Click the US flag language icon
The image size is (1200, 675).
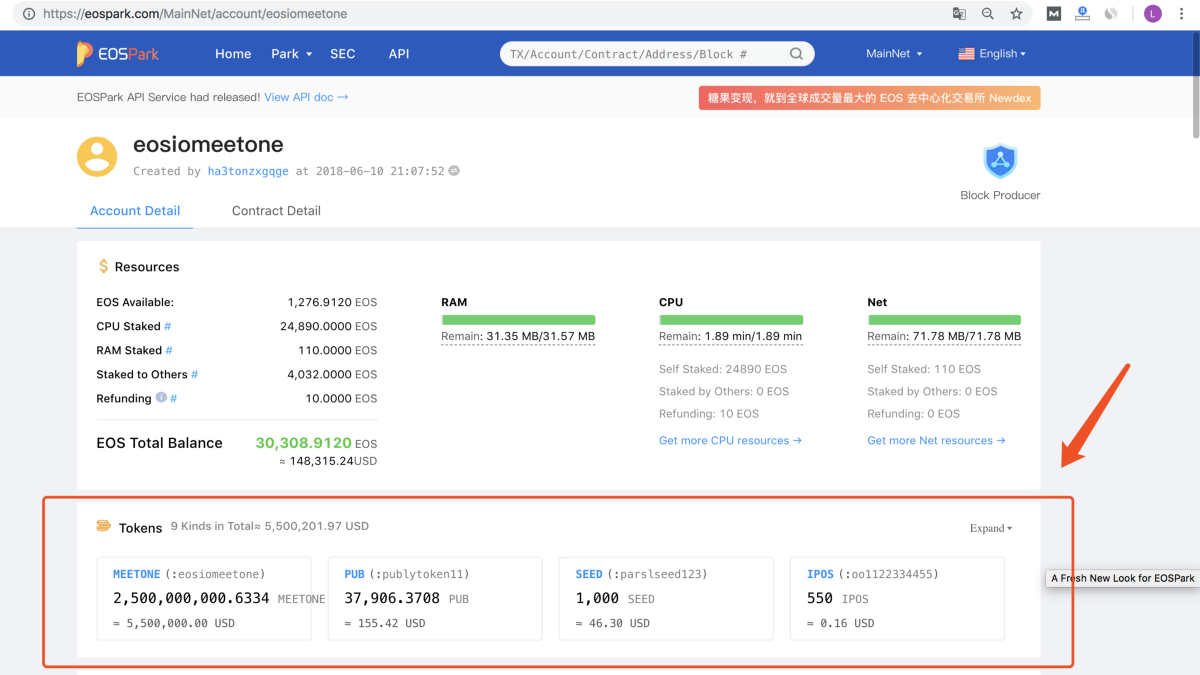tap(966, 54)
